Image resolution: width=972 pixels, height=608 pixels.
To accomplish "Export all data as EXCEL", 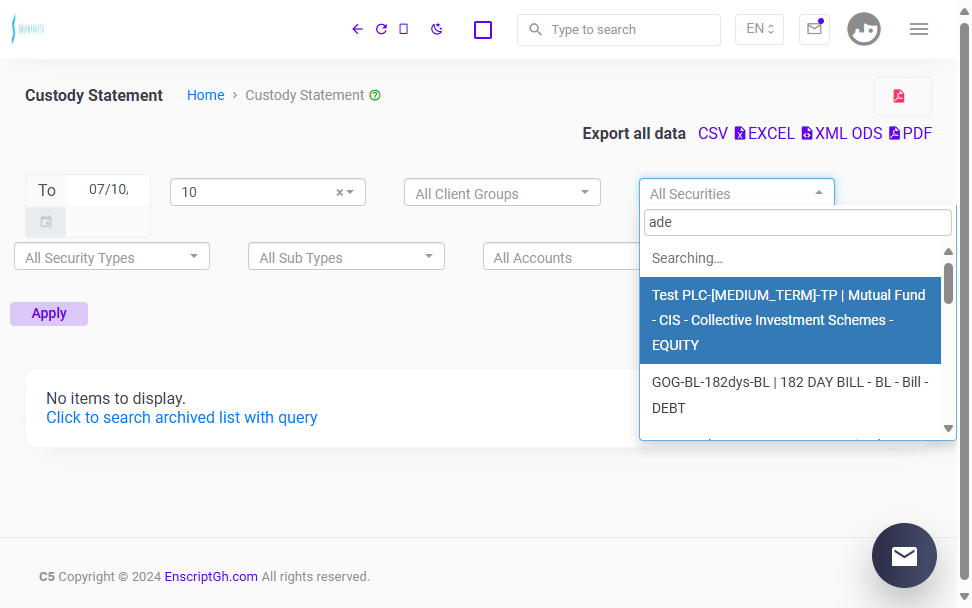I will pyautogui.click(x=764, y=134).
